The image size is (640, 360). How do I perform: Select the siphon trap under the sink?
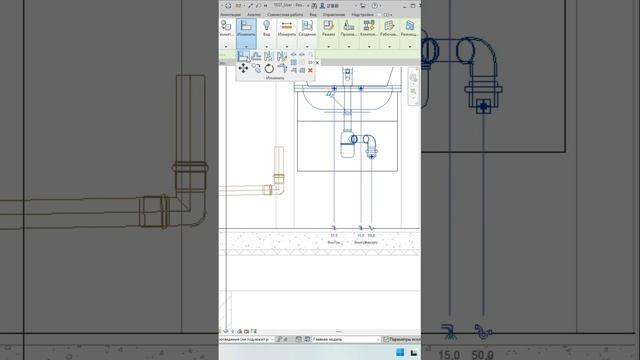click(347, 144)
